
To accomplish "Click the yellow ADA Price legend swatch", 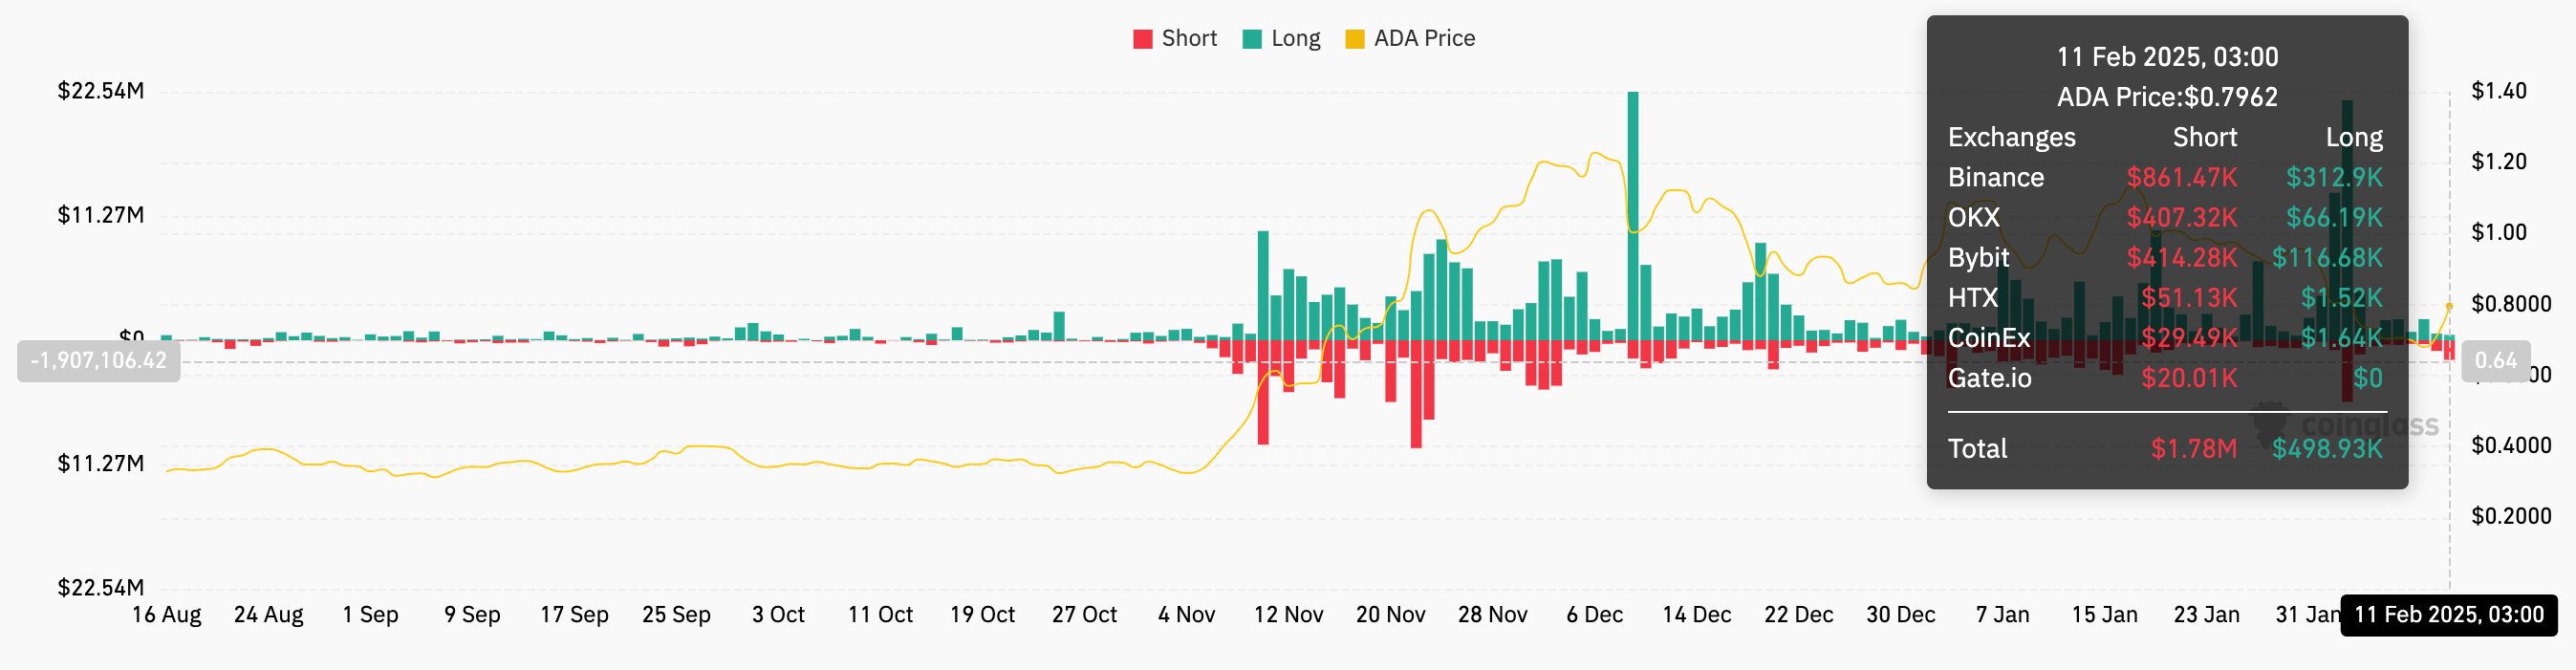I will point(1355,40).
